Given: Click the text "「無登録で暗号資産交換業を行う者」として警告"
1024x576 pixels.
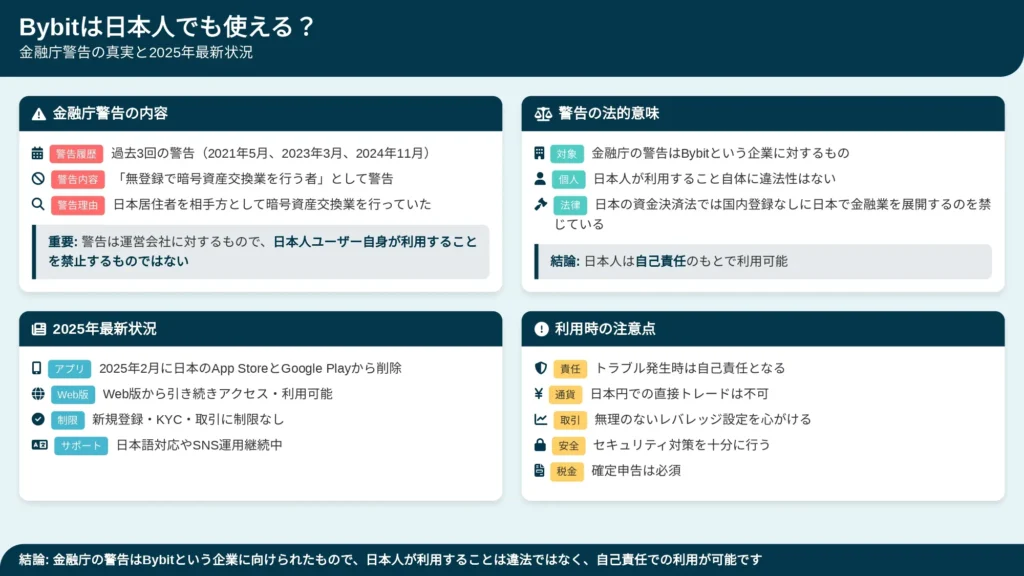Looking at the screenshot, I should (254, 179).
